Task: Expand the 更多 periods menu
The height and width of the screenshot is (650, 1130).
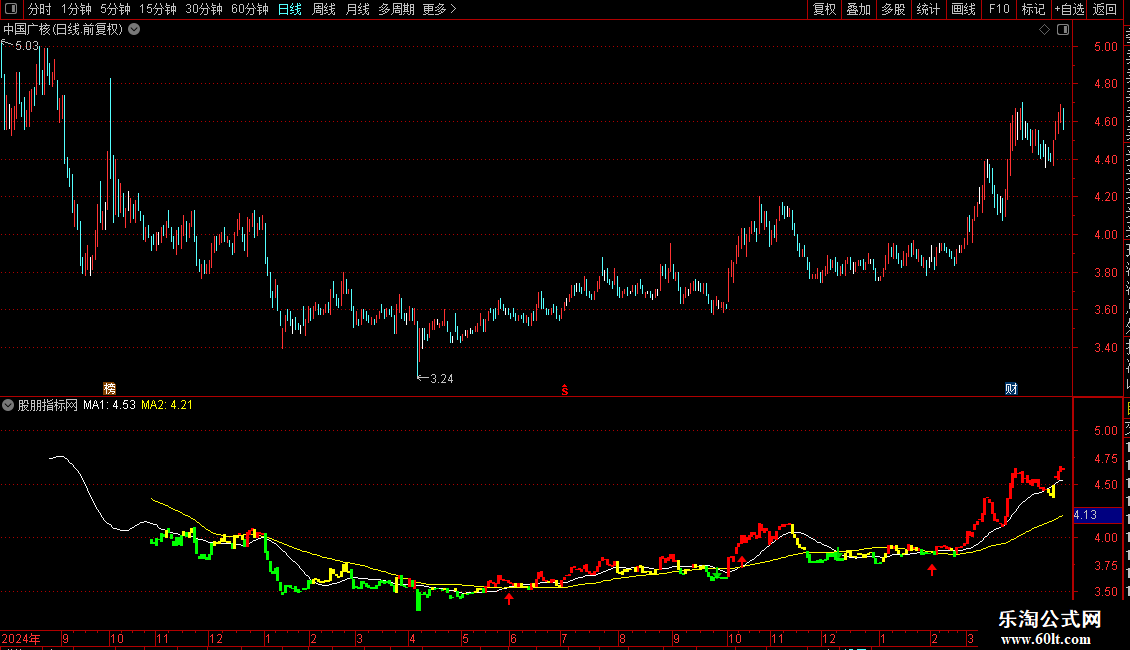Action: coord(440,9)
